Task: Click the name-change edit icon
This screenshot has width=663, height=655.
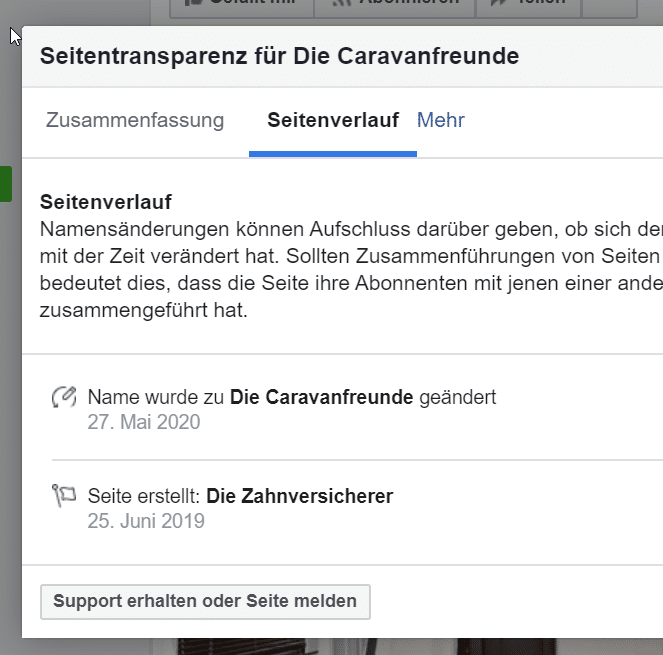Action: coord(64,397)
